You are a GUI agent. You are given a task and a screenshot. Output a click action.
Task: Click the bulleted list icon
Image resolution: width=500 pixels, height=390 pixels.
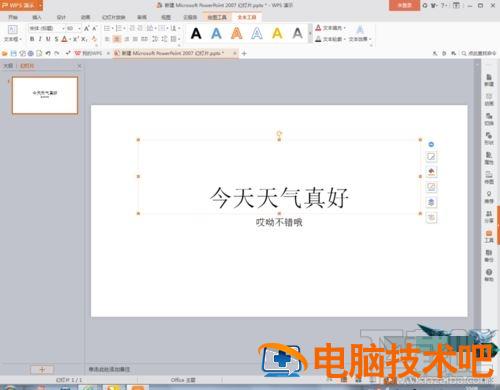pyautogui.click(x=107, y=28)
